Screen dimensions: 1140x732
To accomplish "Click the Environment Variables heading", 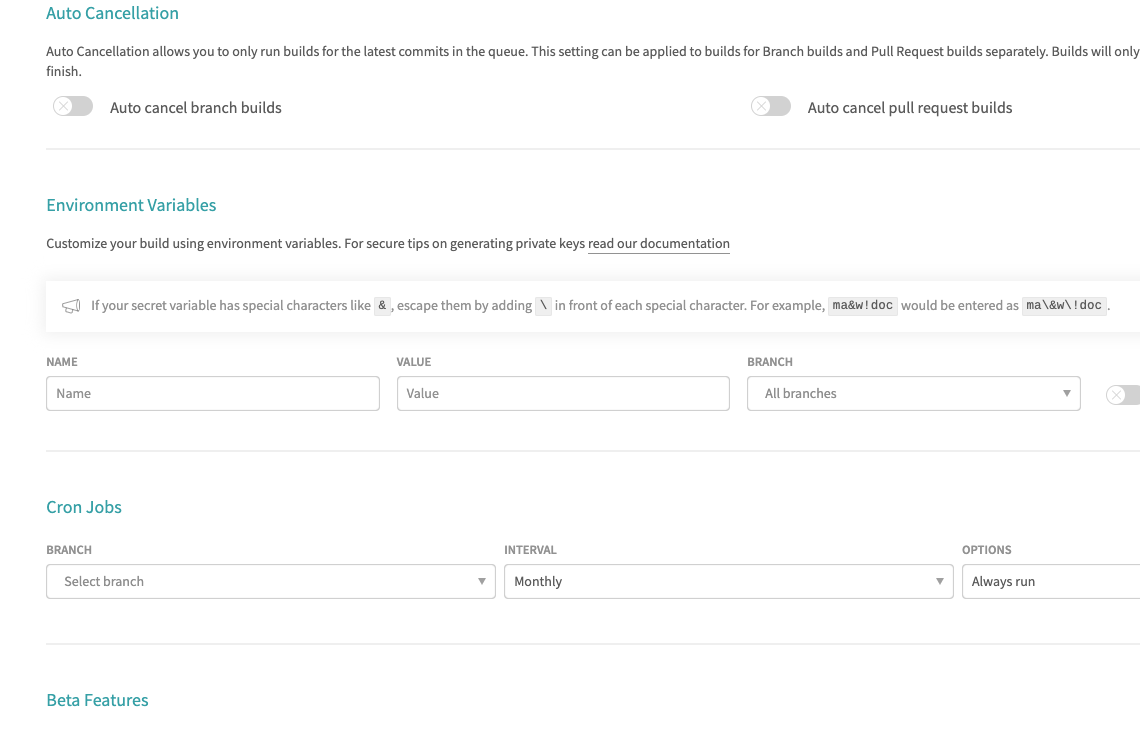I will [132, 205].
